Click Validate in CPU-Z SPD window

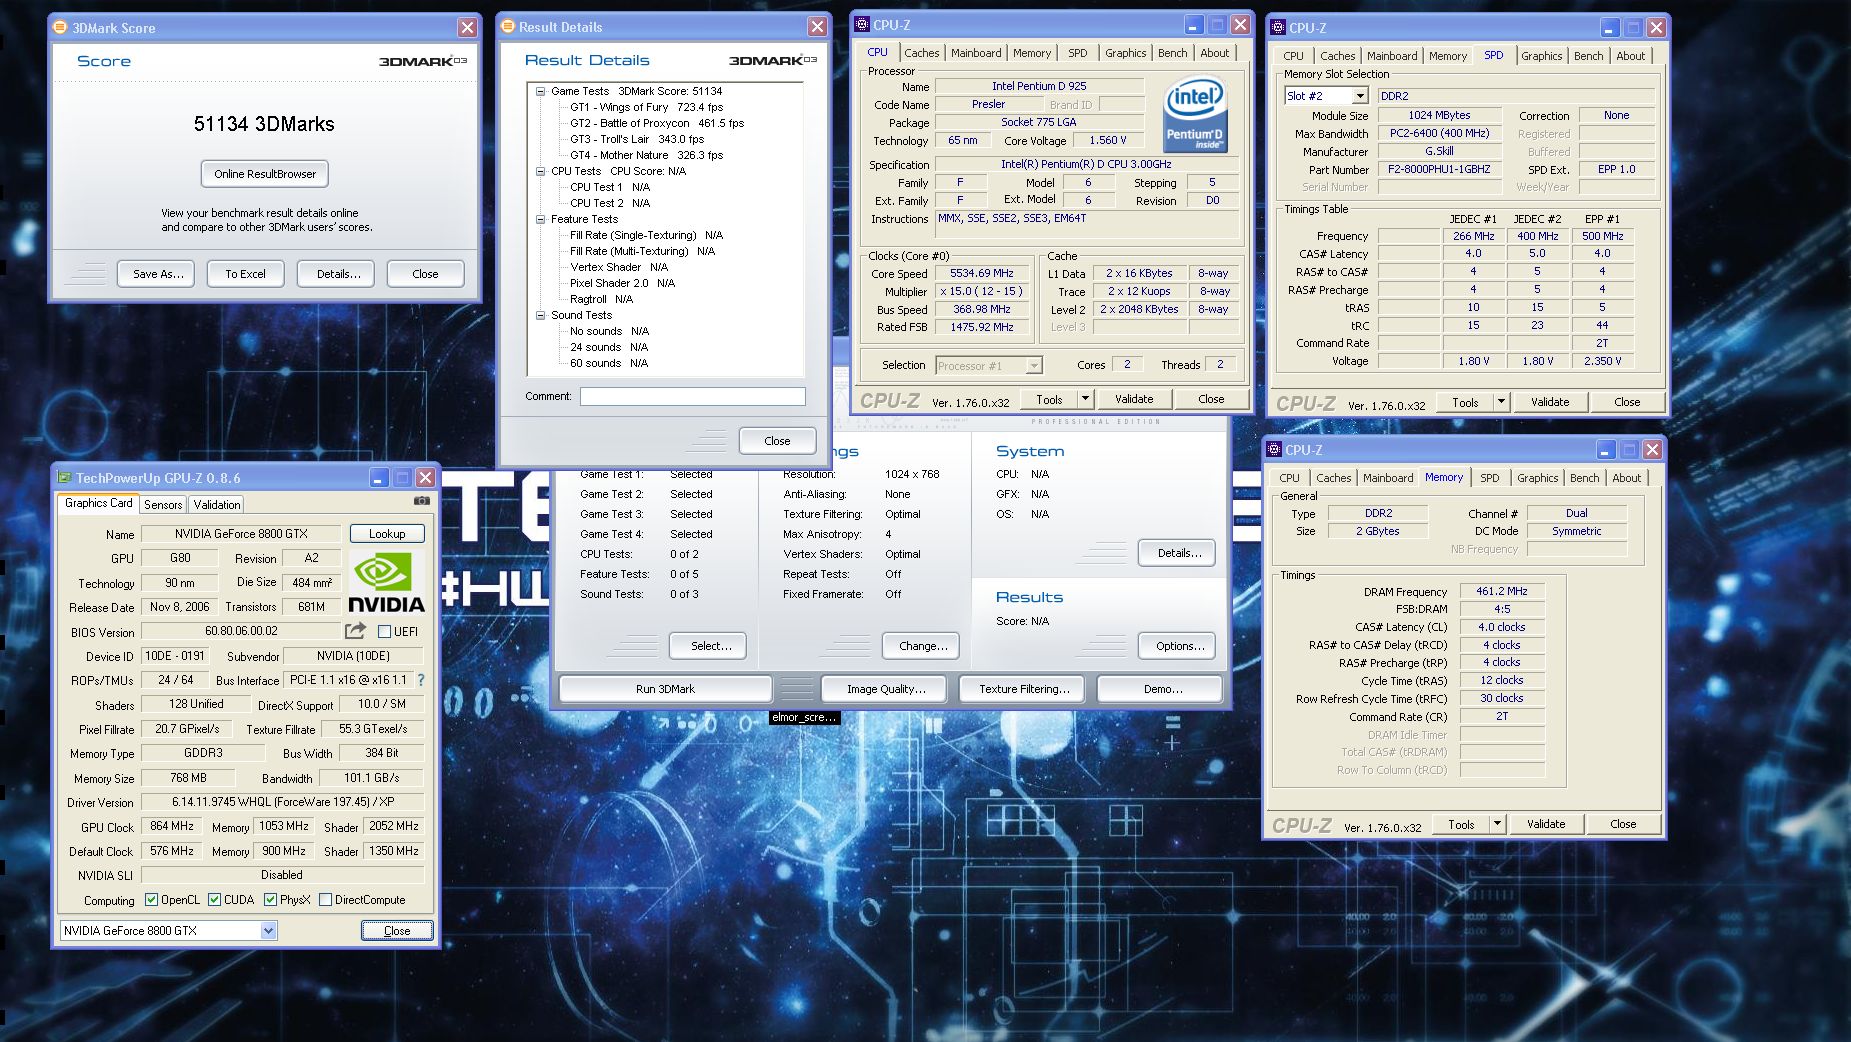click(x=1550, y=402)
